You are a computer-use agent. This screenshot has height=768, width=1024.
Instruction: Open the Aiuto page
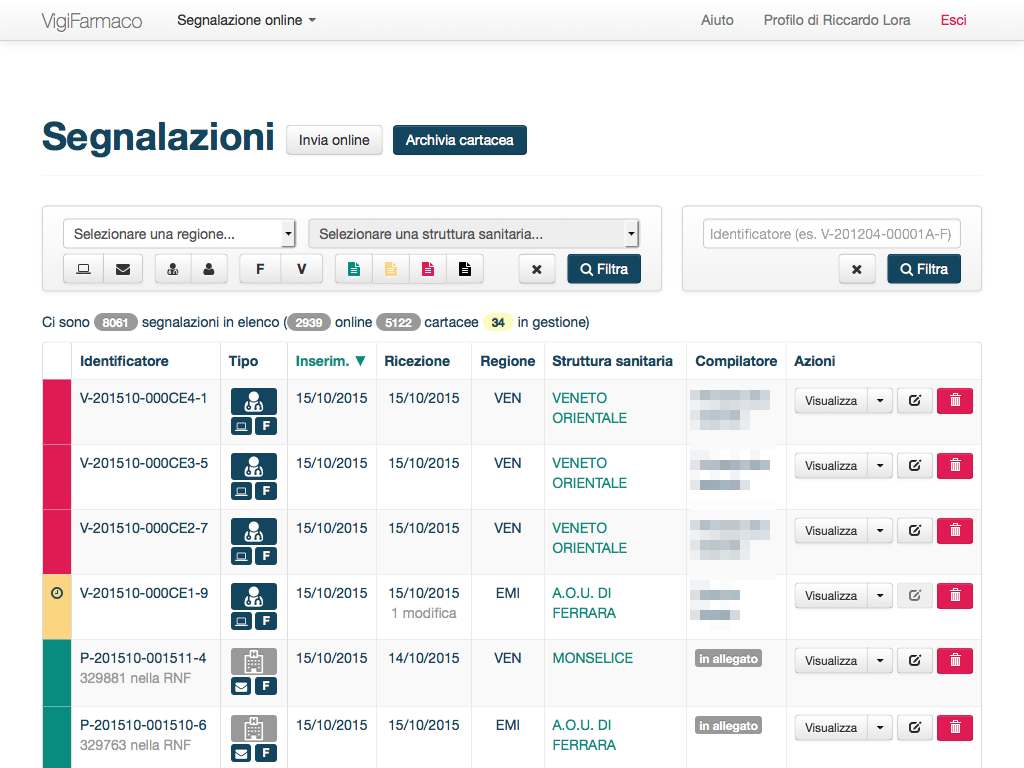[x=717, y=20]
